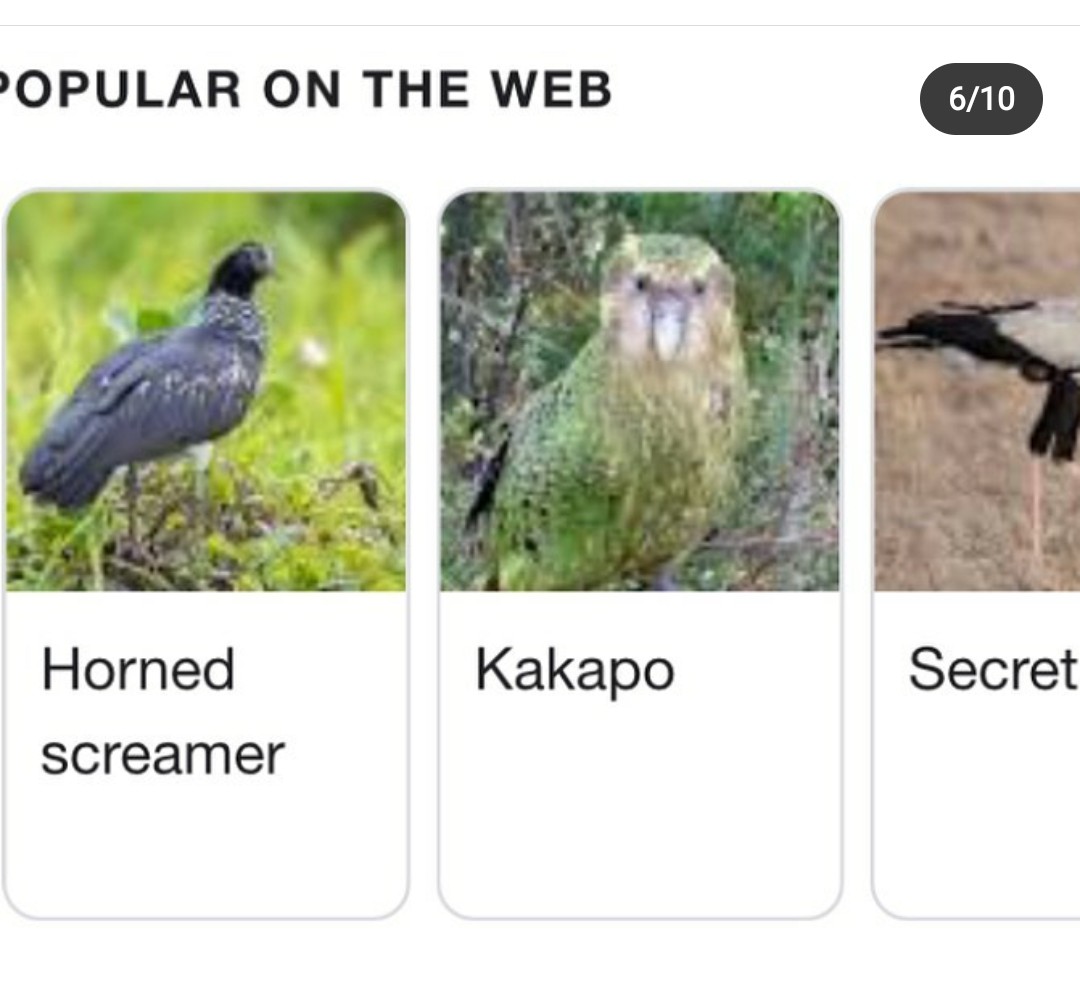1080x998 pixels.
Task: Tap the dark bird's head in first photo
Action: [x=242, y=267]
